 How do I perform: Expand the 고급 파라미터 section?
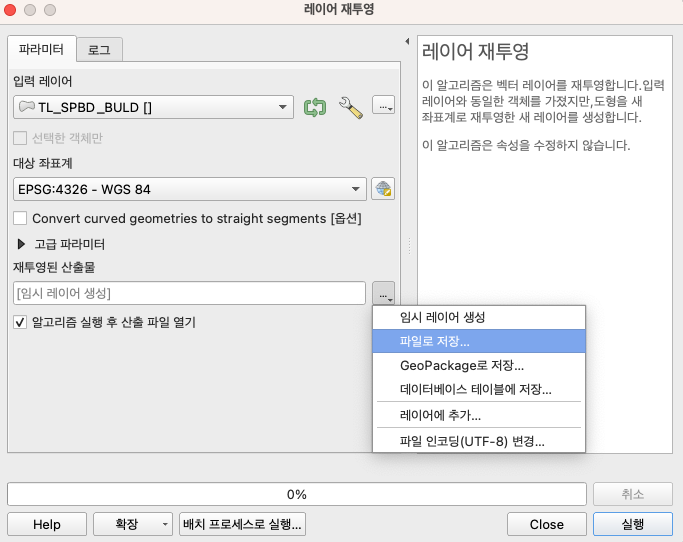[20, 244]
